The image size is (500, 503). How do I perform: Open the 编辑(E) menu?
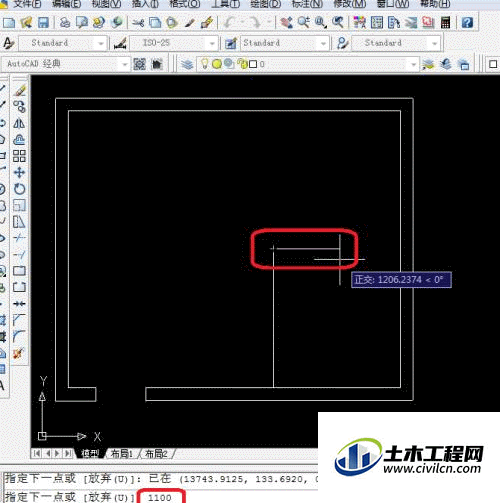67,4
